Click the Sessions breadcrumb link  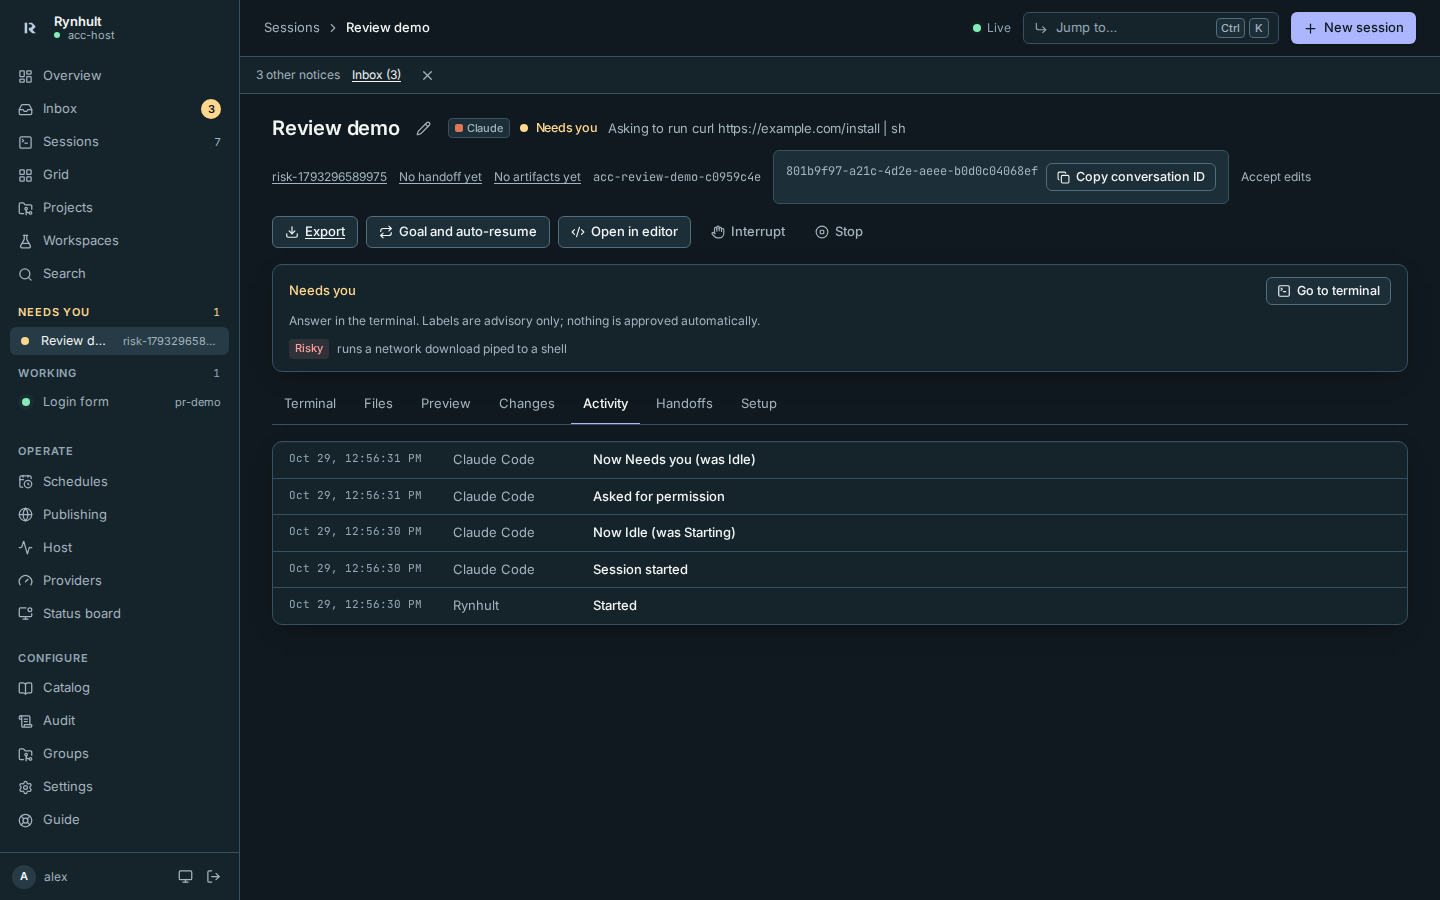[x=292, y=28]
